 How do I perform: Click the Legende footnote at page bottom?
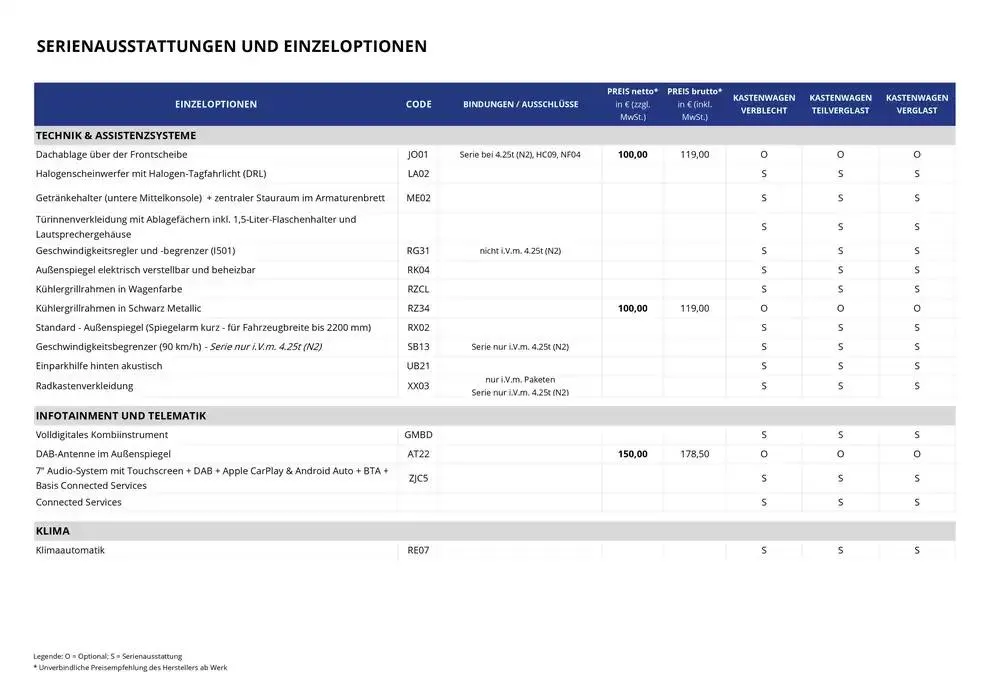[x=108, y=656]
